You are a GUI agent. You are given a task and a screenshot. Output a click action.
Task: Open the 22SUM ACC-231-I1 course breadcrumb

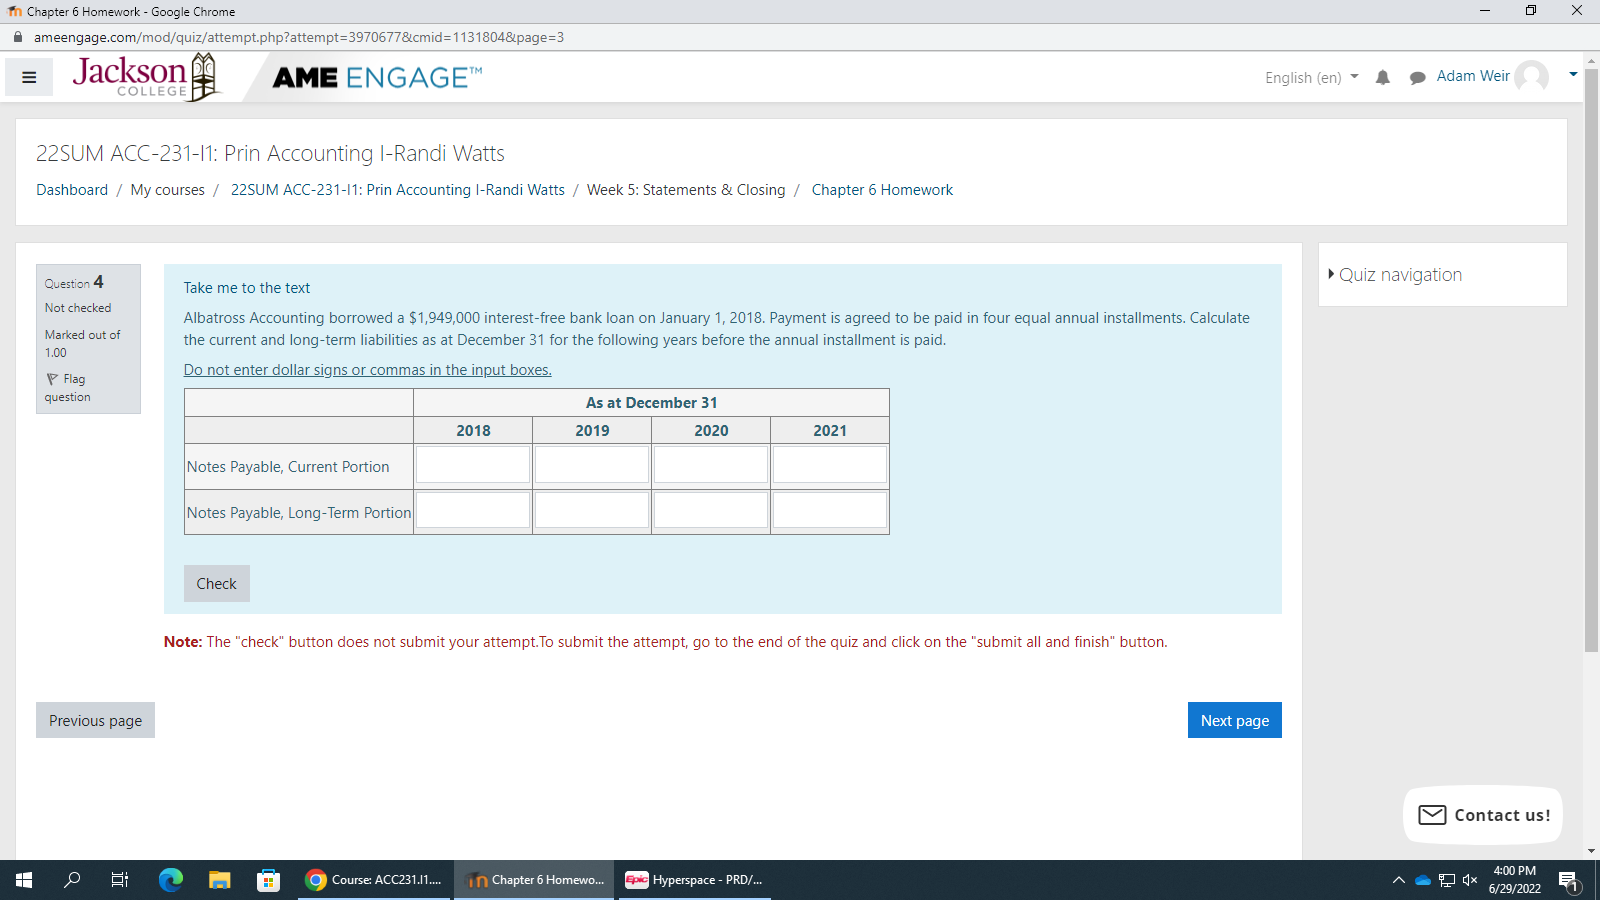tap(398, 190)
